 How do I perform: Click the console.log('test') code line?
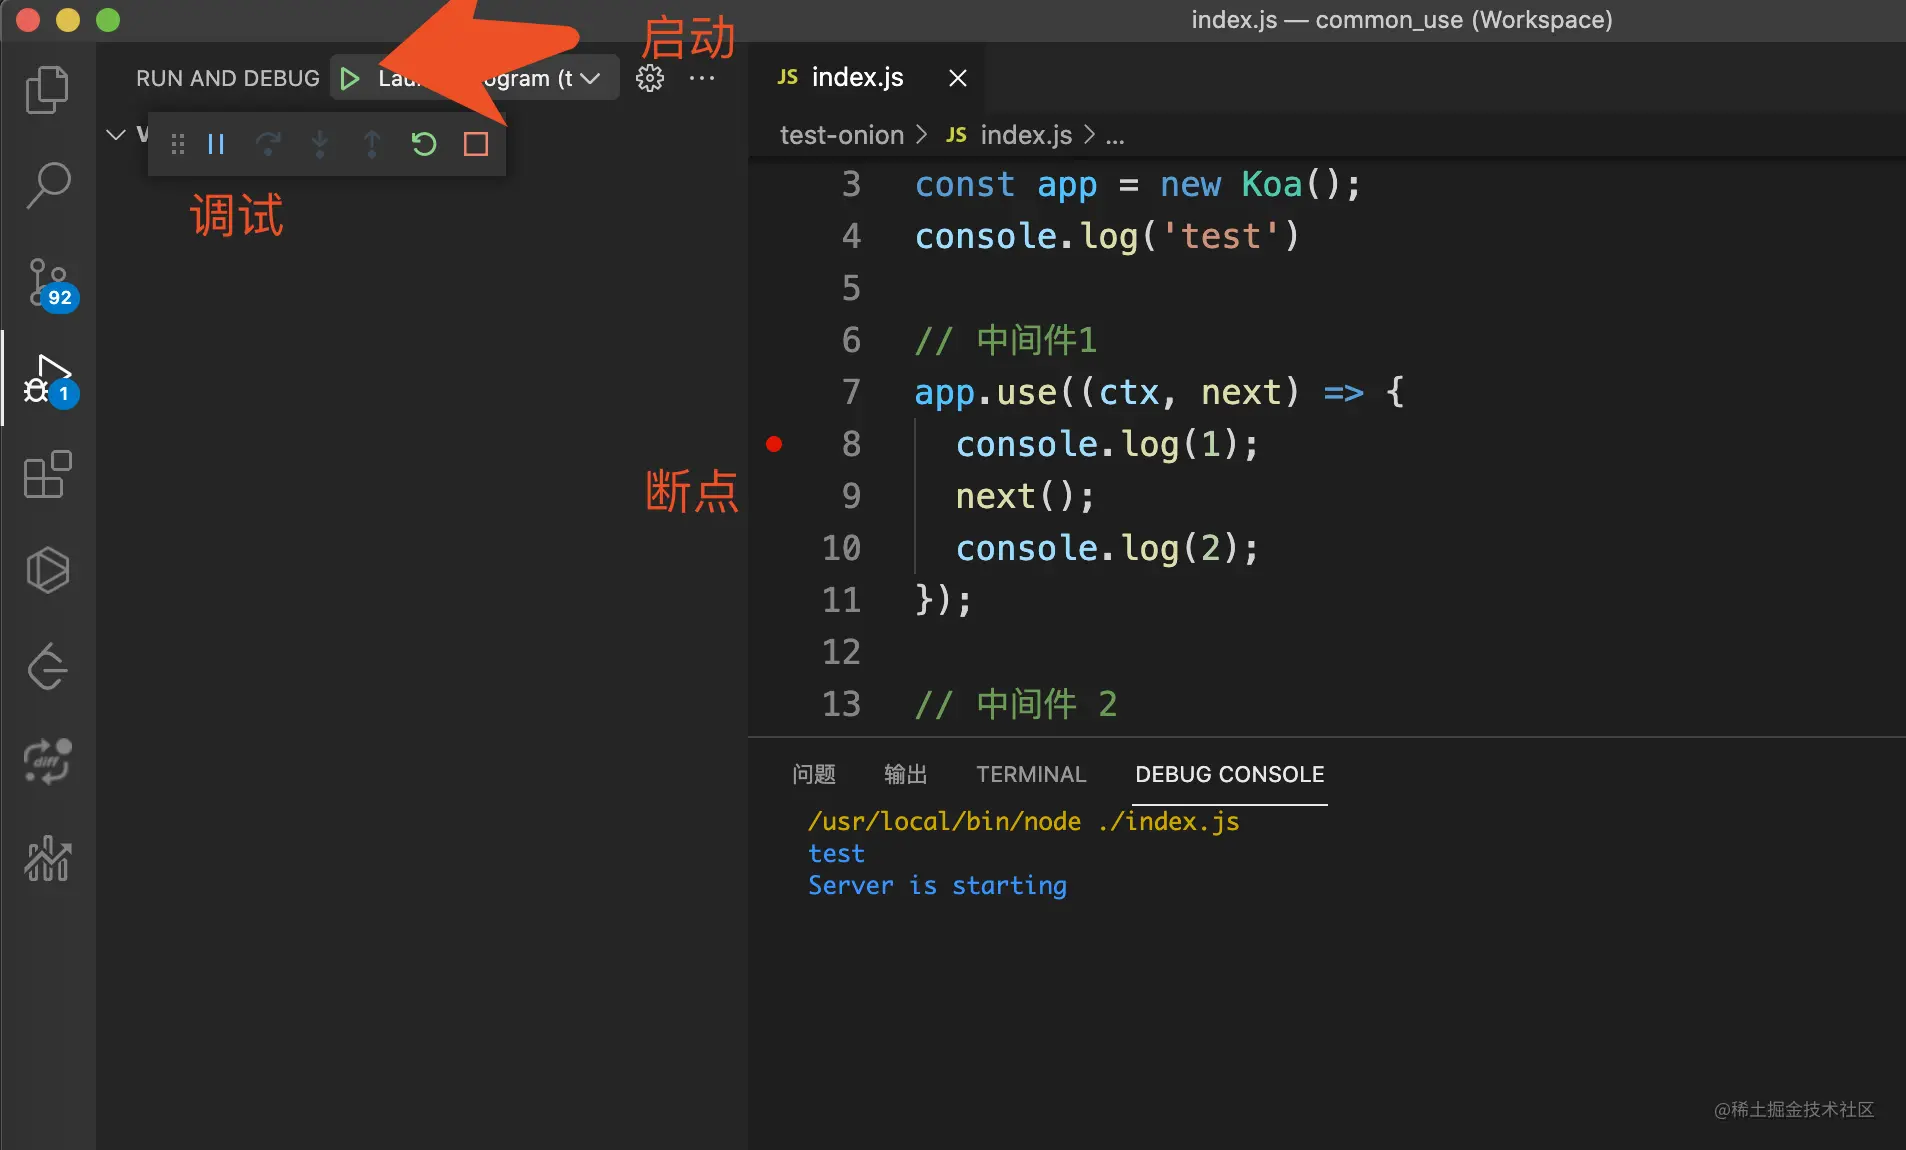pos(1107,236)
